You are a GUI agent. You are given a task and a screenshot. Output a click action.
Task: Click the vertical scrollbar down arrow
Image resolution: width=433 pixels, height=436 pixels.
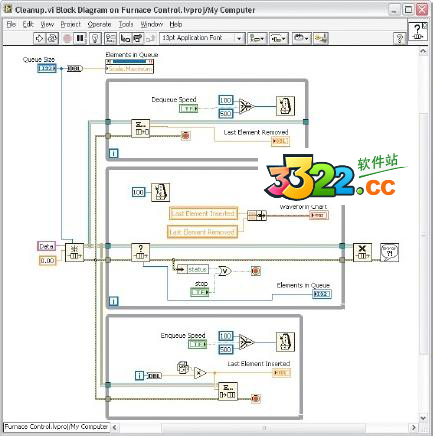[x=423, y=418]
